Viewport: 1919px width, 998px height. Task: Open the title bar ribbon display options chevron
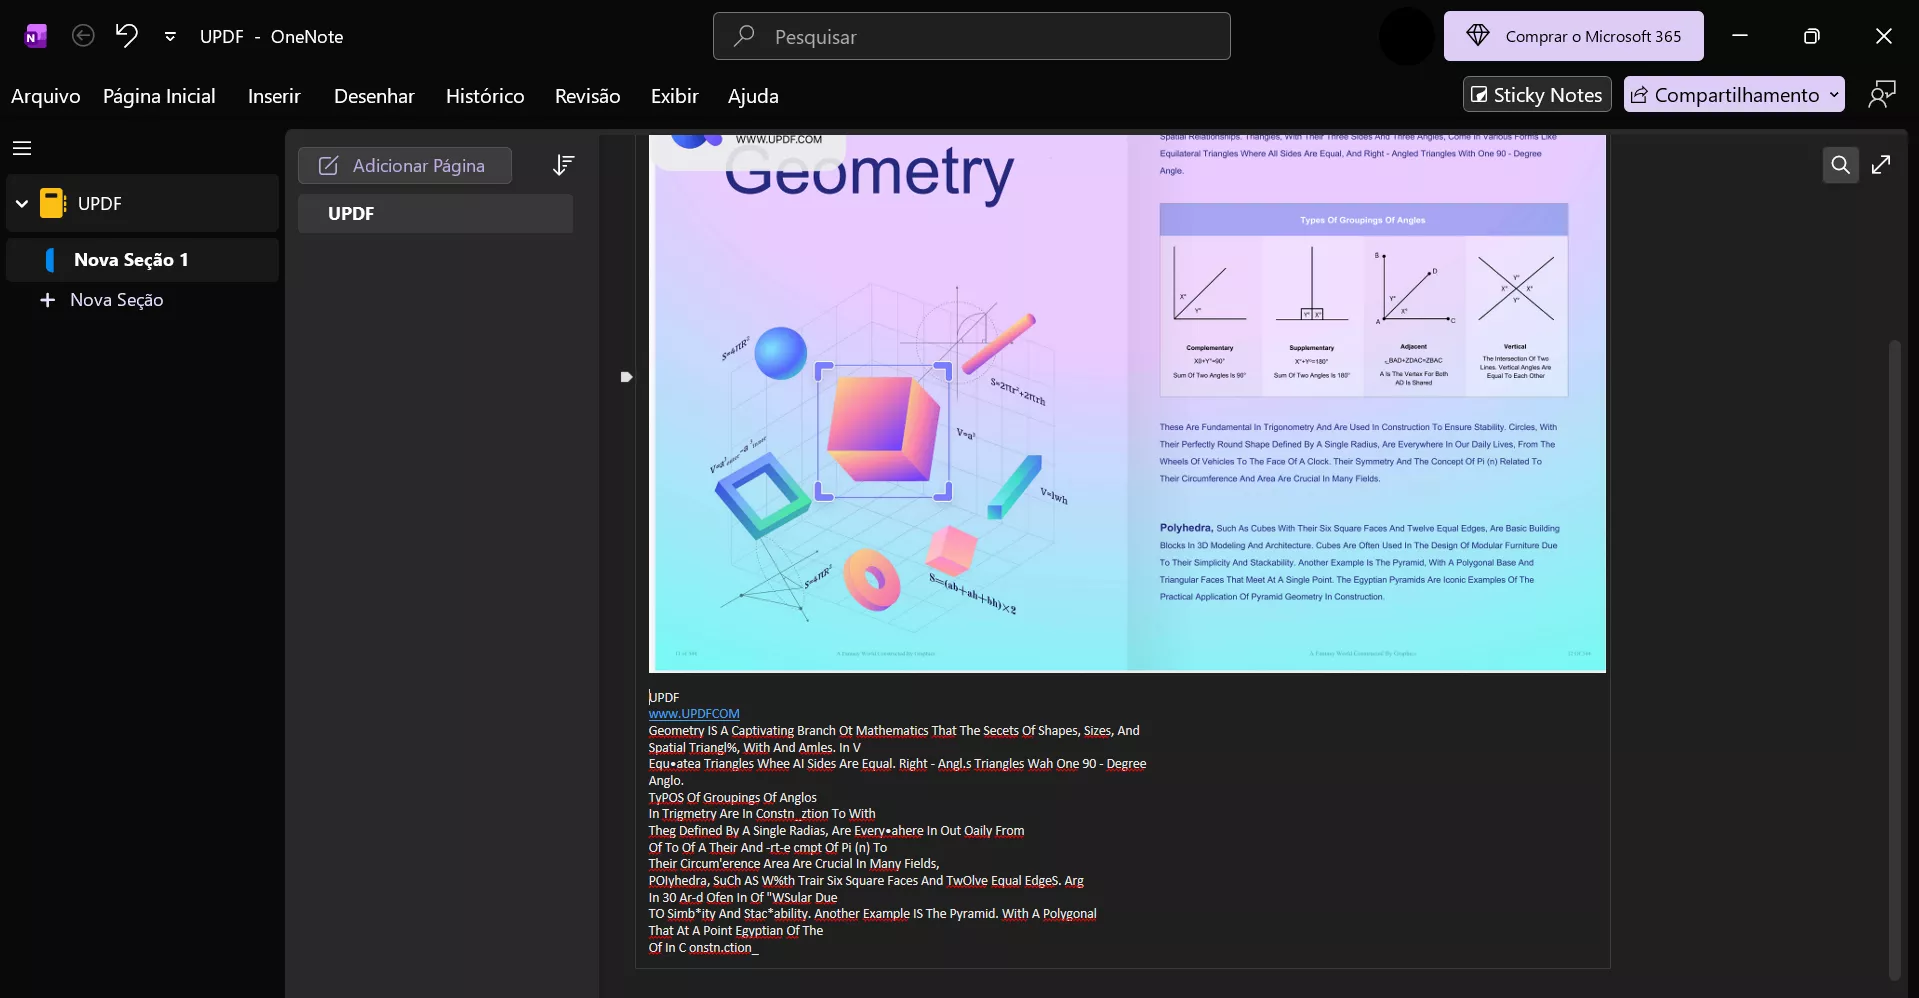click(x=171, y=35)
